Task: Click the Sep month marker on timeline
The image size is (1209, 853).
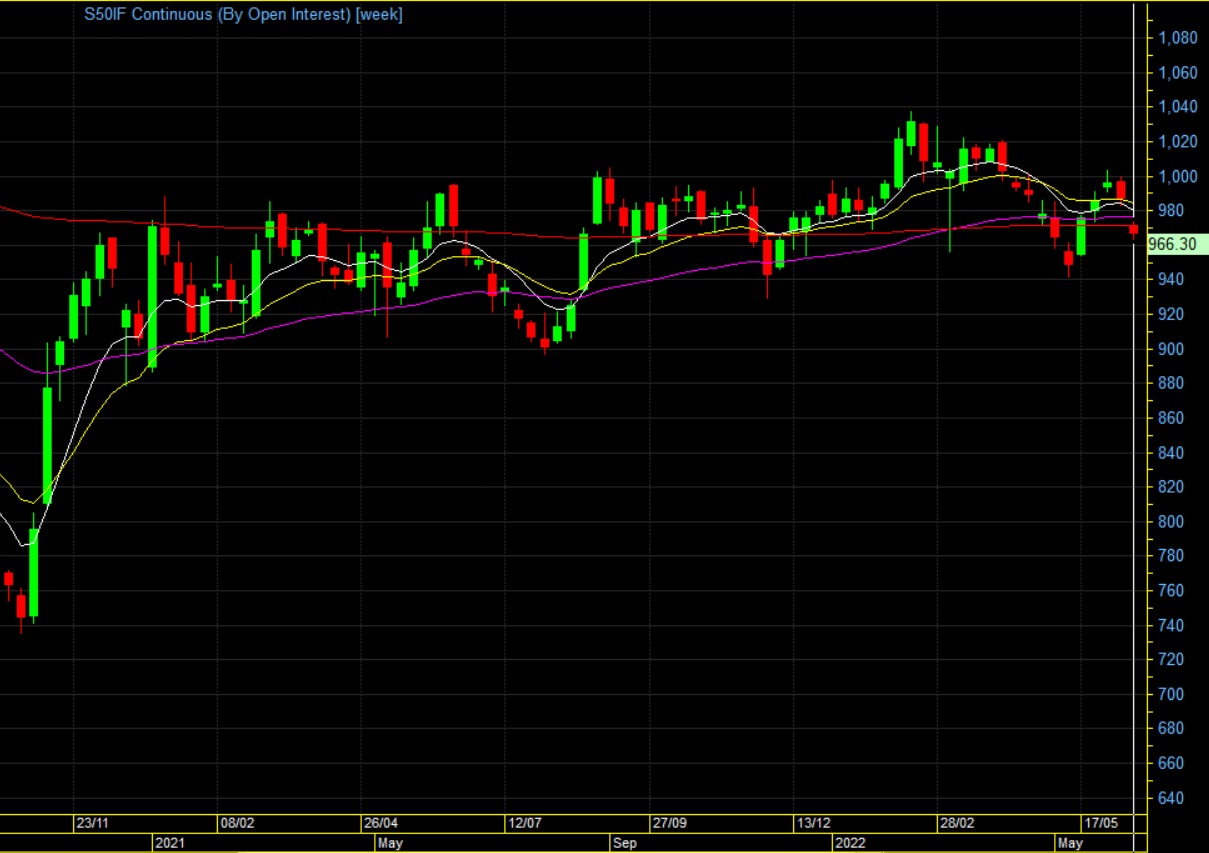Action: click(x=625, y=843)
